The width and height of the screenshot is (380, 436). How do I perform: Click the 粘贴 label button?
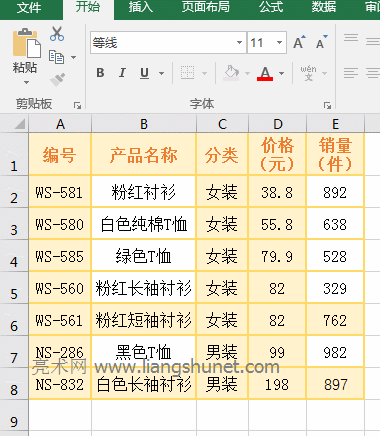[25, 68]
